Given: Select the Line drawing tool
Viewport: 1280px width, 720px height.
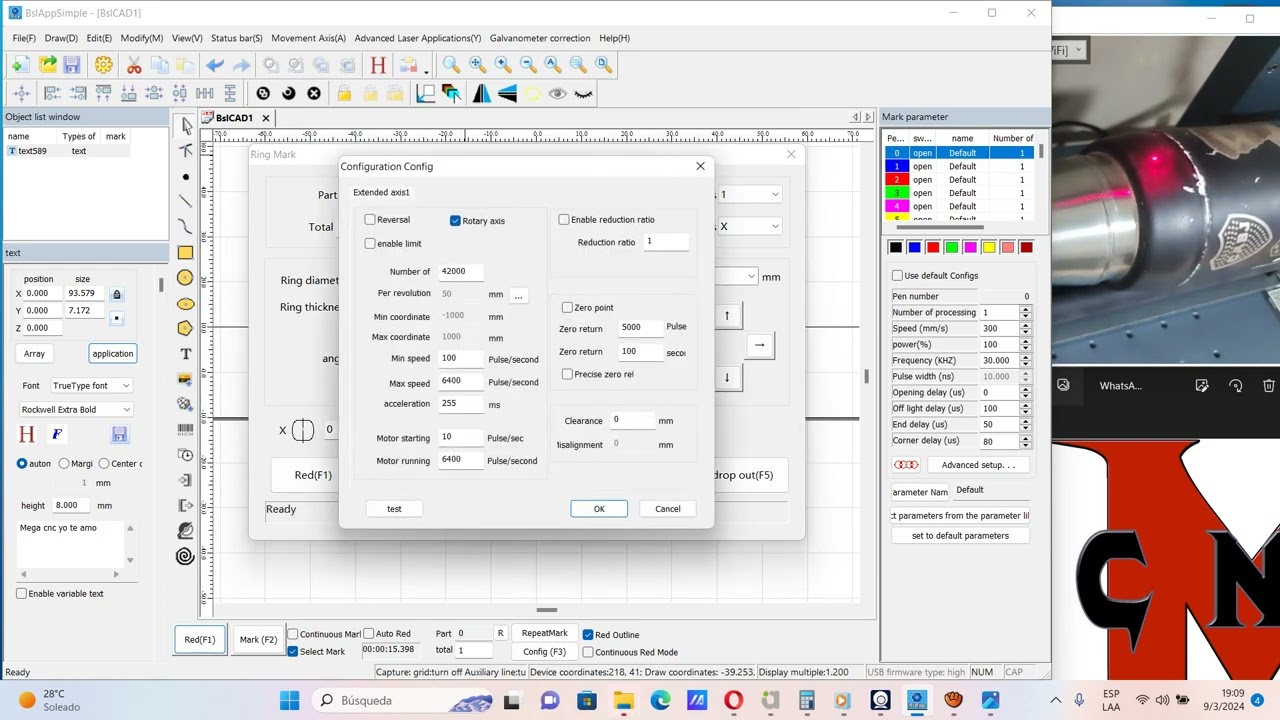Looking at the screenshot, I should click(x=185, y=201).
